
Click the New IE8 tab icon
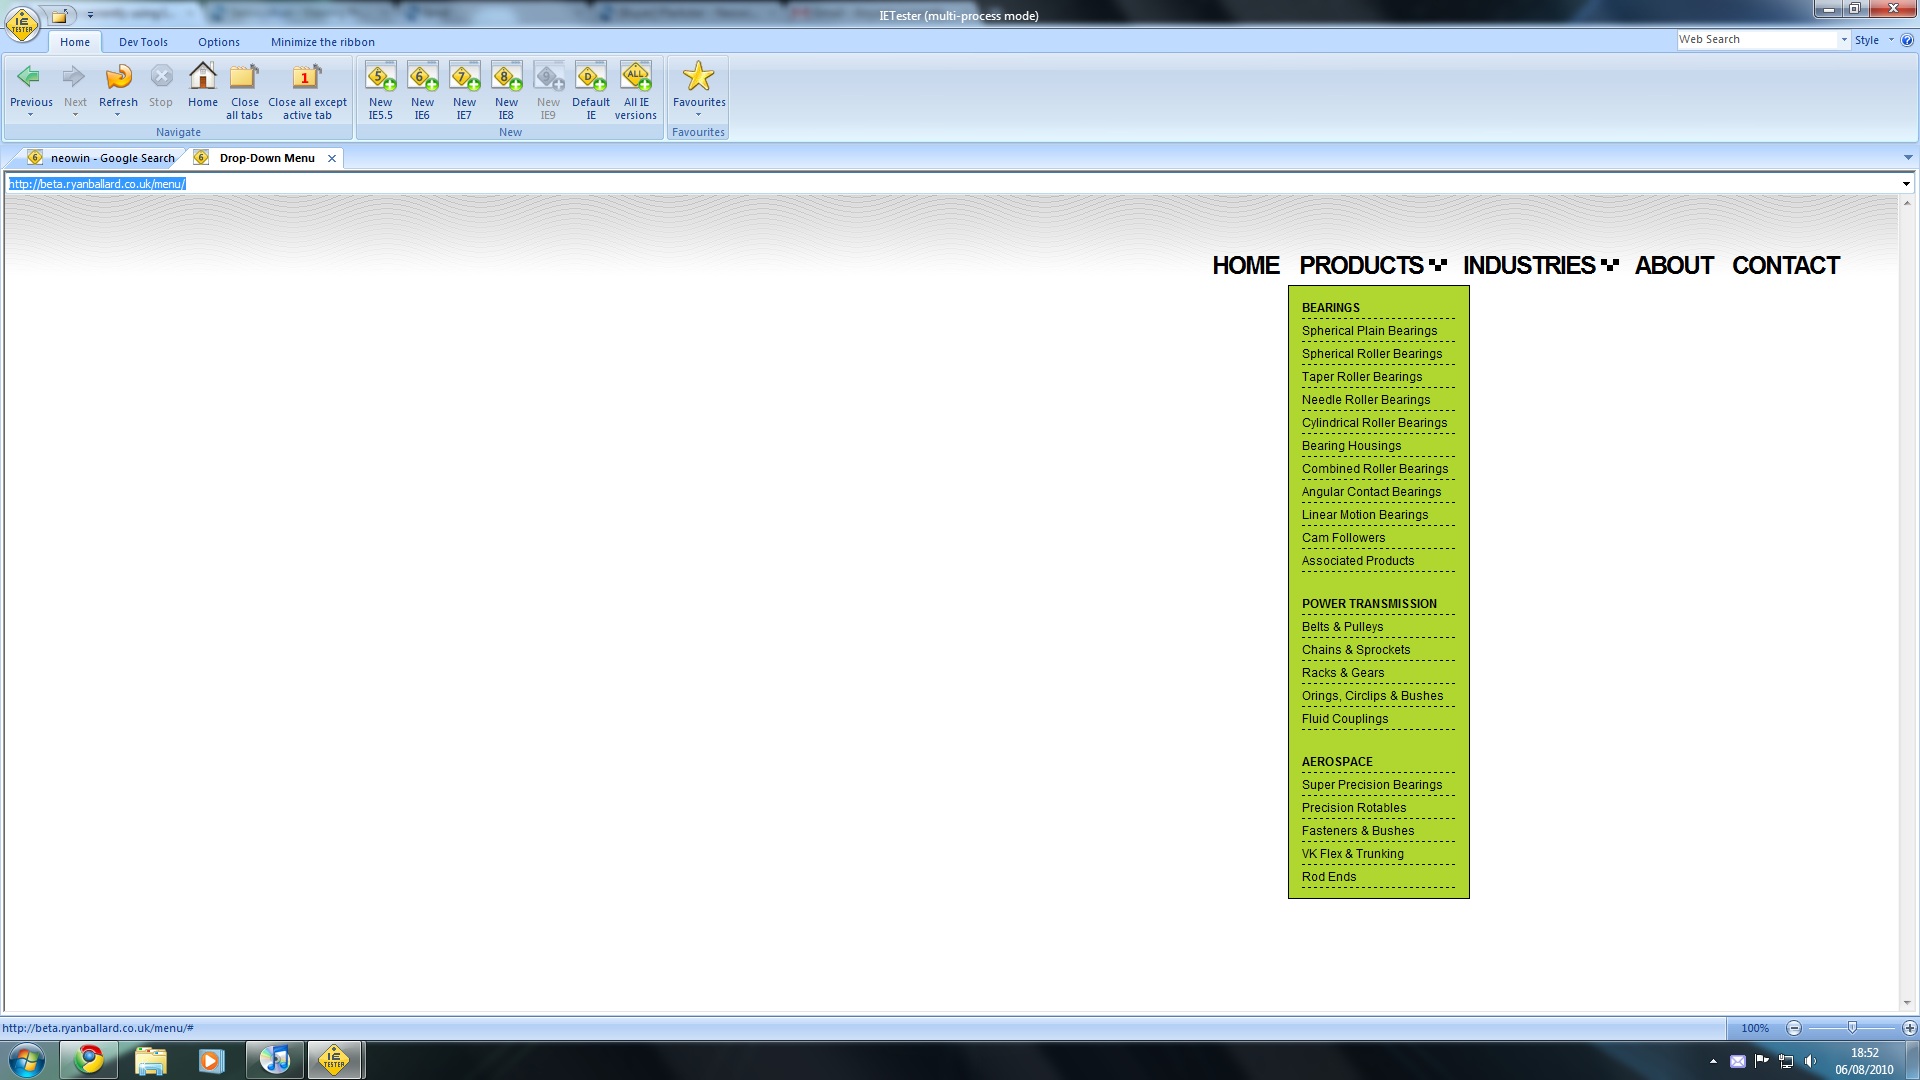coord(506,78)
